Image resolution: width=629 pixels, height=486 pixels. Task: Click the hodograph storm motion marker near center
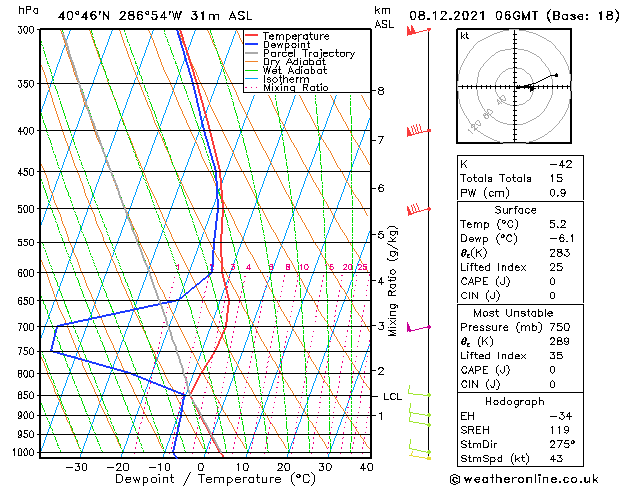pos(532,89)
